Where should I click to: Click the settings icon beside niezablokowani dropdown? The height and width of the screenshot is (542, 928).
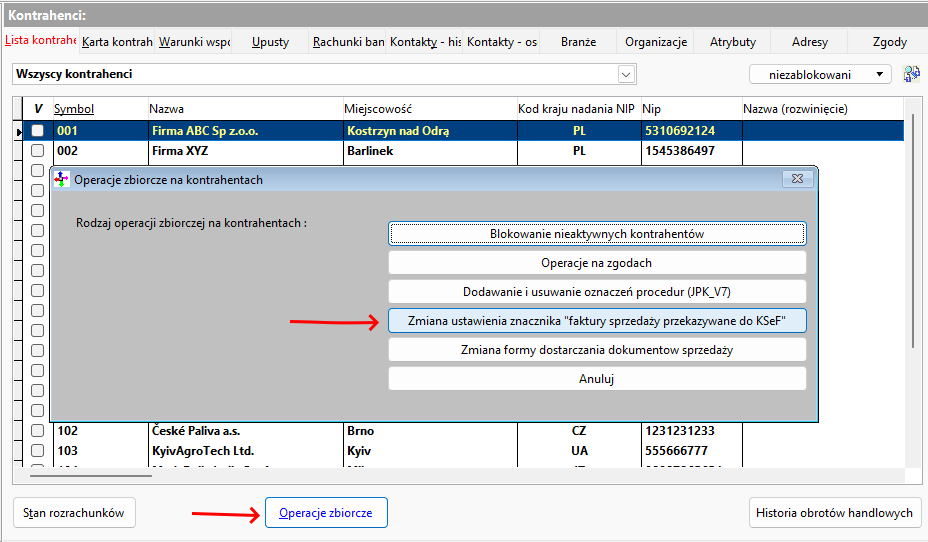click(911, 74)
